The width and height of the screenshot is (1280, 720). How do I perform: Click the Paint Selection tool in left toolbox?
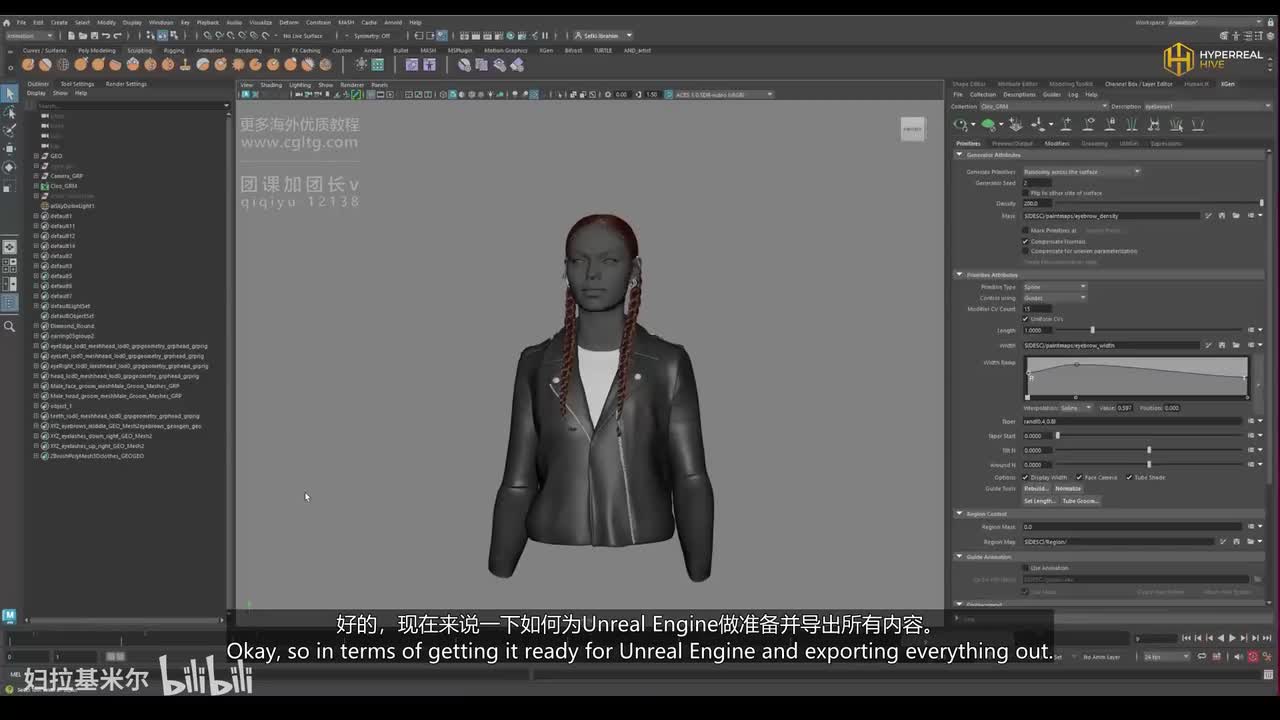point(10,130)
